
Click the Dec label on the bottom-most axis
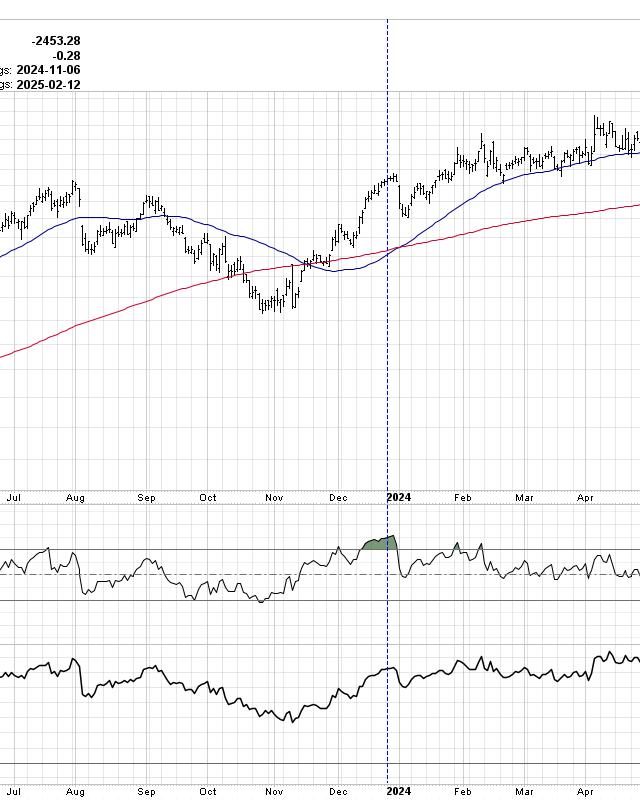(x=338, y=791)
